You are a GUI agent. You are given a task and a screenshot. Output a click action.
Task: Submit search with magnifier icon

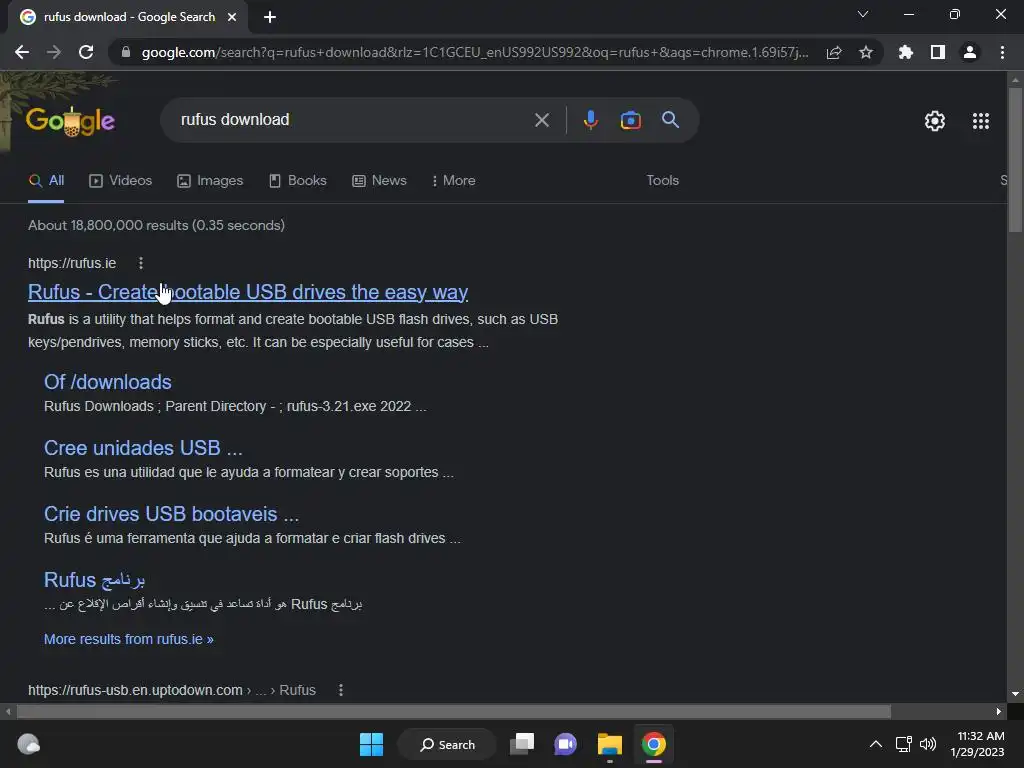pos(670,120)
